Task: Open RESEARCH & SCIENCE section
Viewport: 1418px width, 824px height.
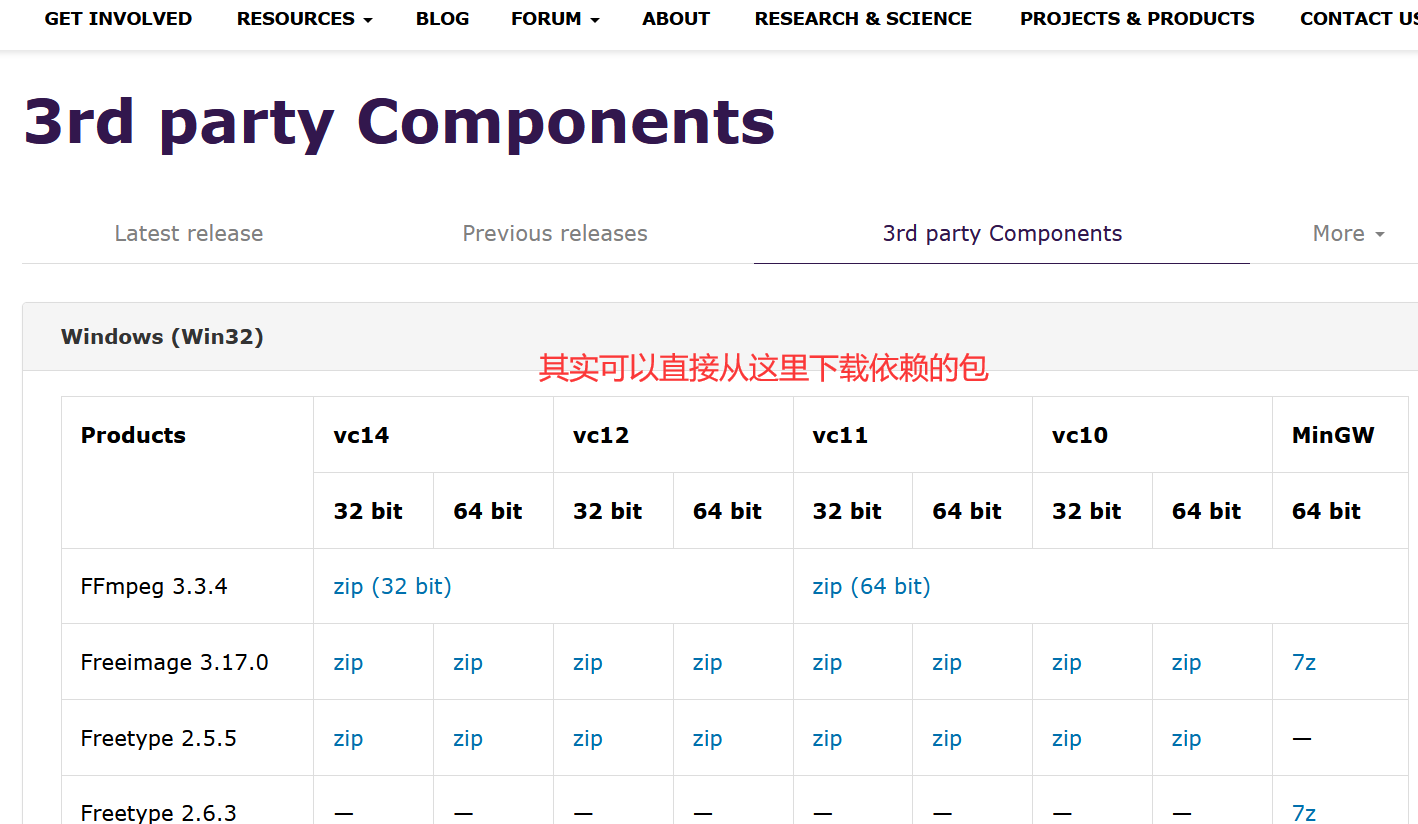Action: 863,19
